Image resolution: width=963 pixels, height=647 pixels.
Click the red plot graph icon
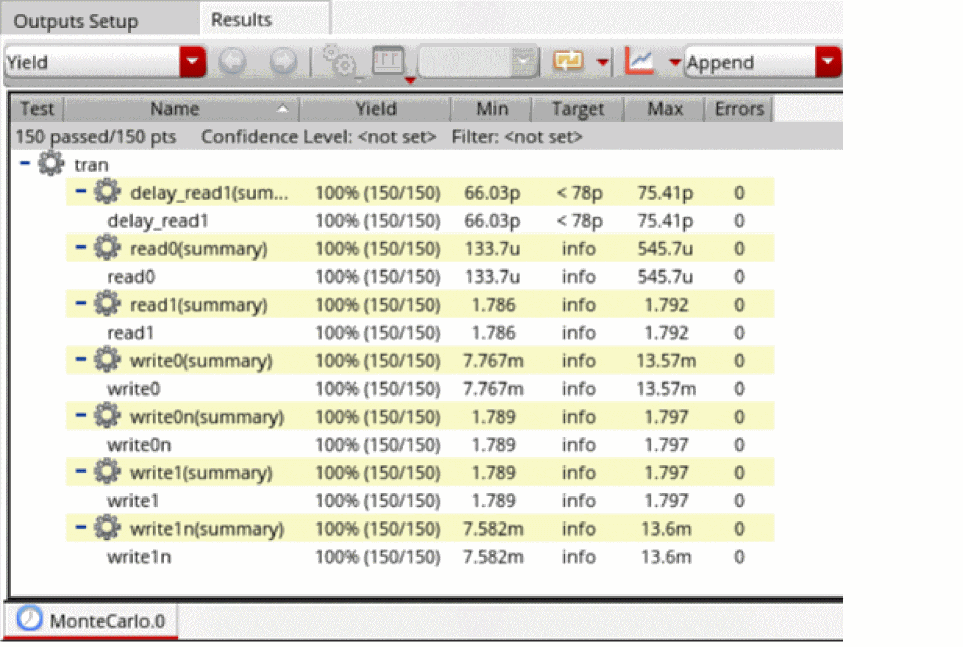point(639,62)
